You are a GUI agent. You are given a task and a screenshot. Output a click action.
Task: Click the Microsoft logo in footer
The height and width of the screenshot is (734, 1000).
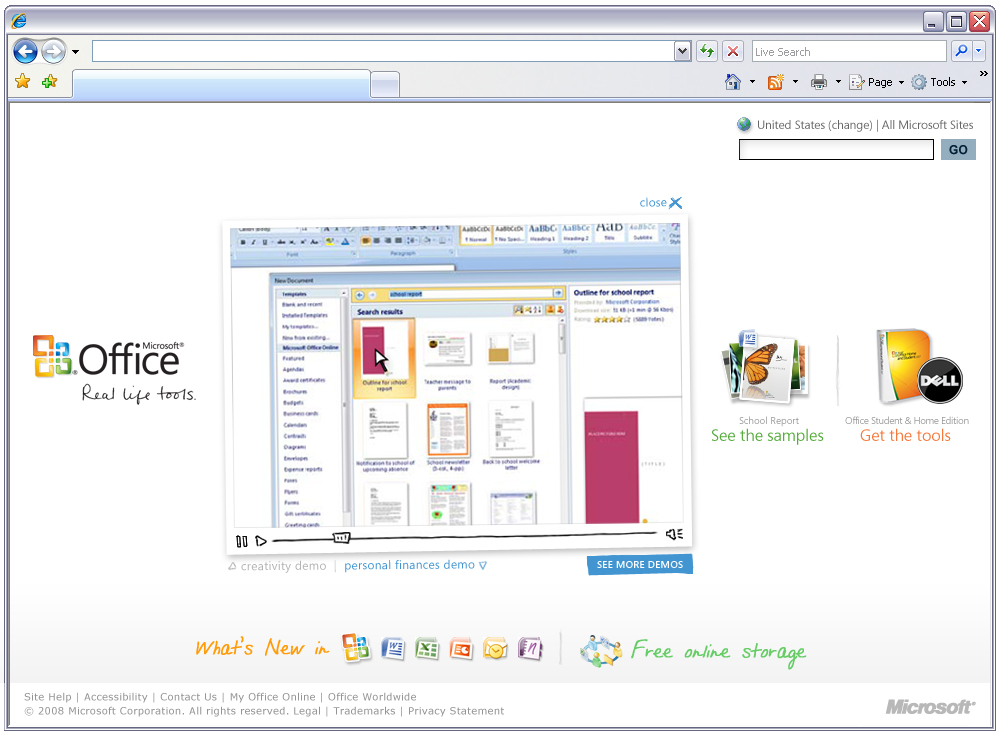click(930, 707)
